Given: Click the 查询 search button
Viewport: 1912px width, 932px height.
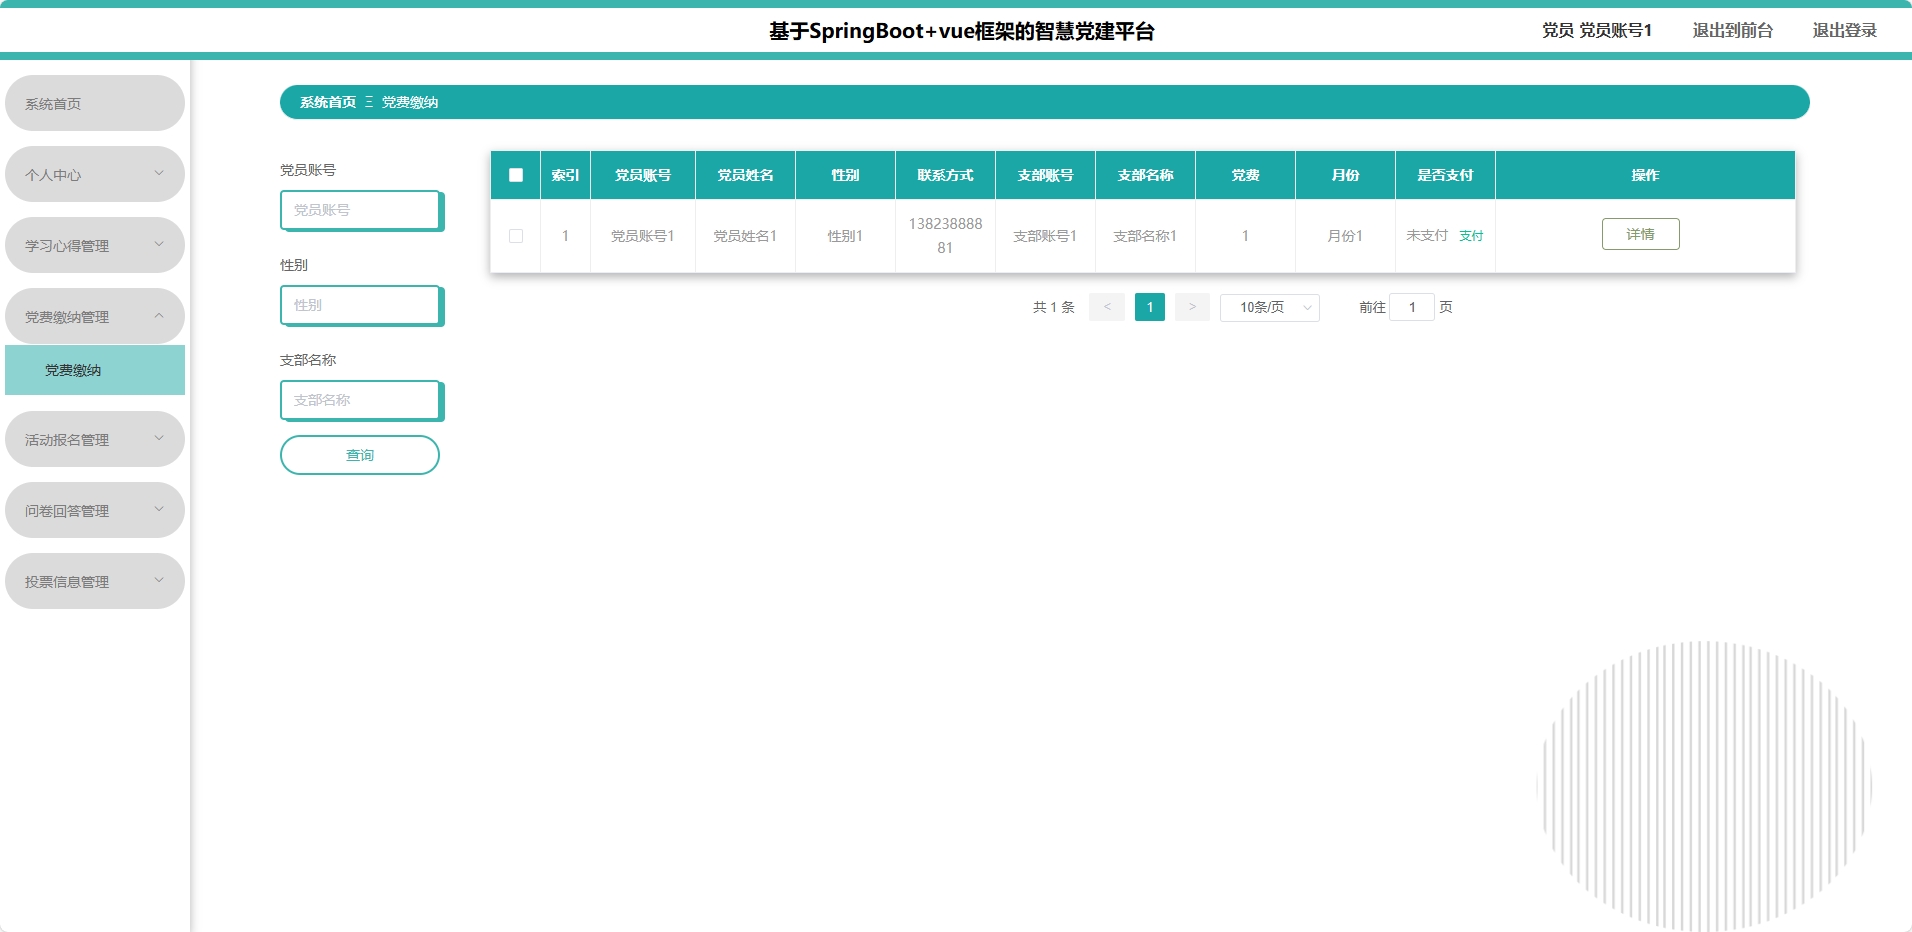Looking at the screenshot, I should (360, 455).
